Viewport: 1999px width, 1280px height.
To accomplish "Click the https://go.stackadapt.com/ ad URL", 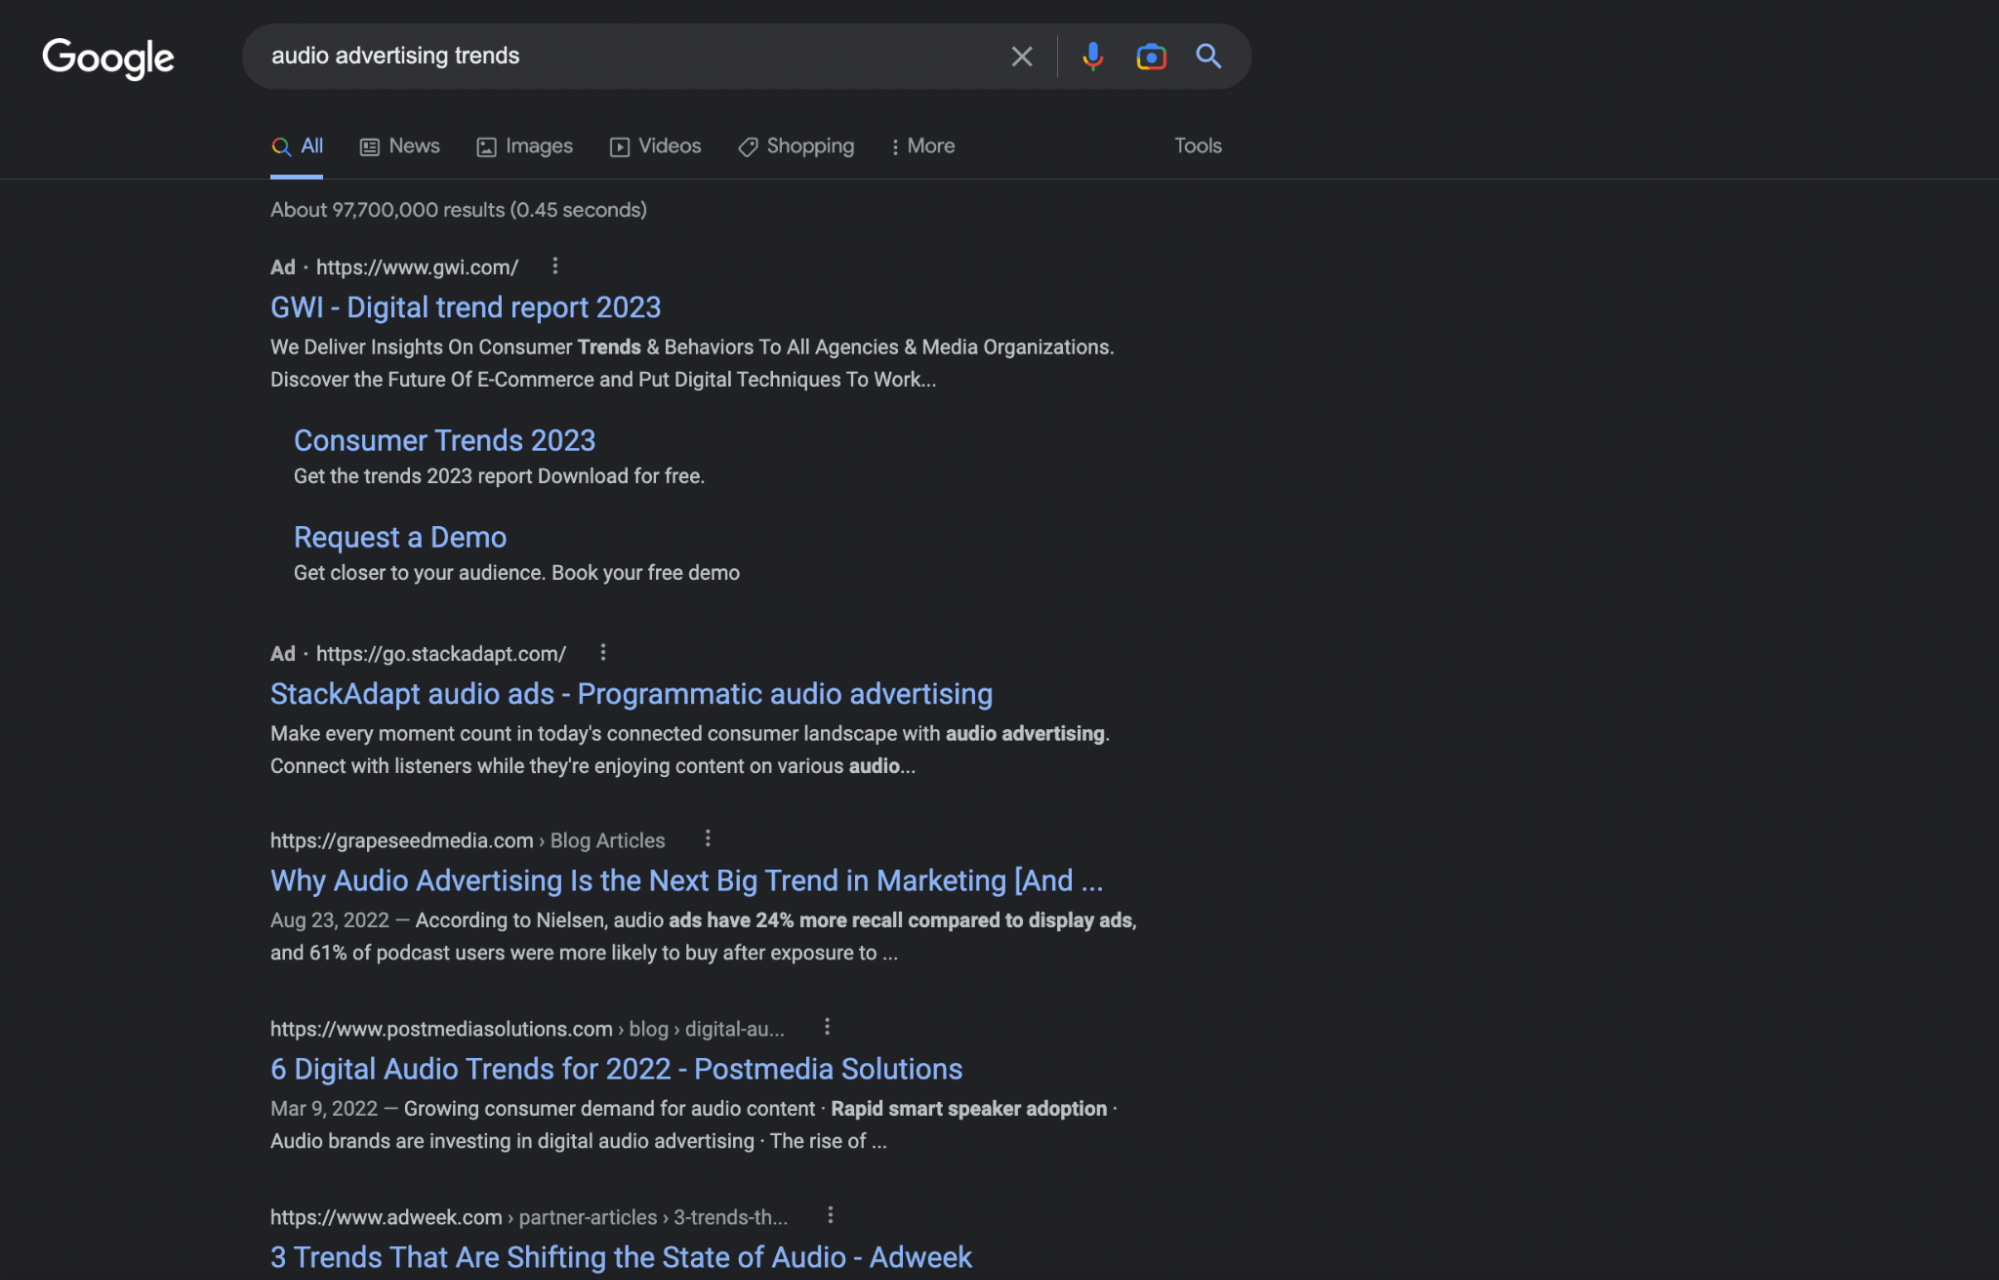I will point(441,653).
